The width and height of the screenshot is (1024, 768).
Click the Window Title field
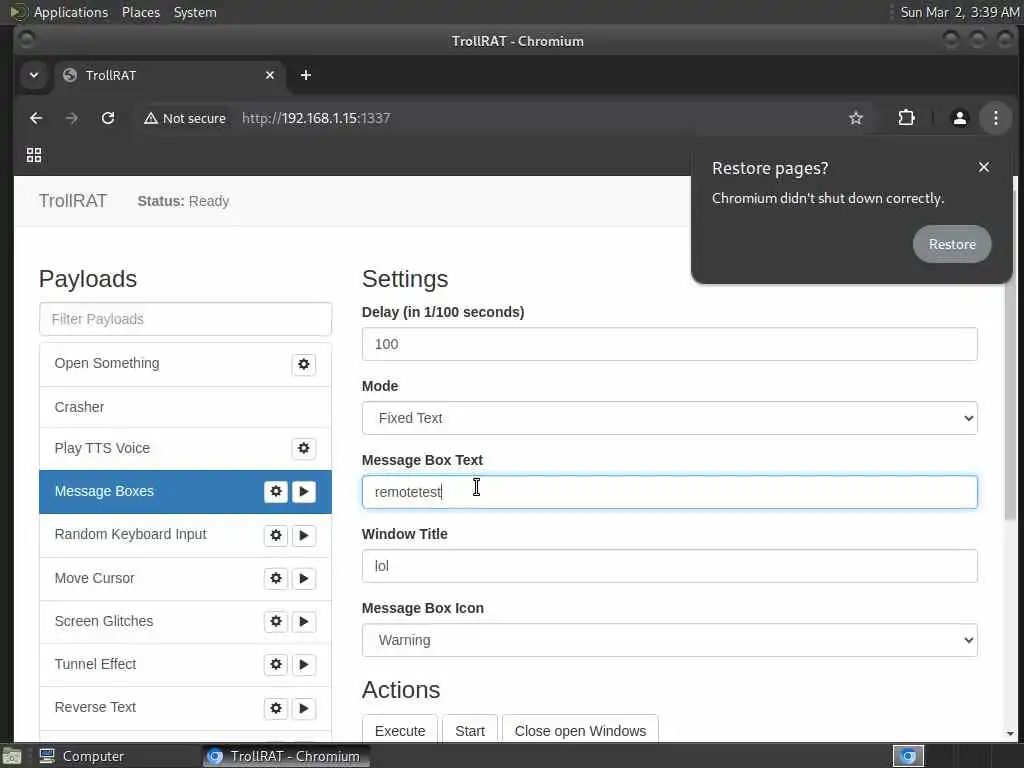click(x=669, y=566)
